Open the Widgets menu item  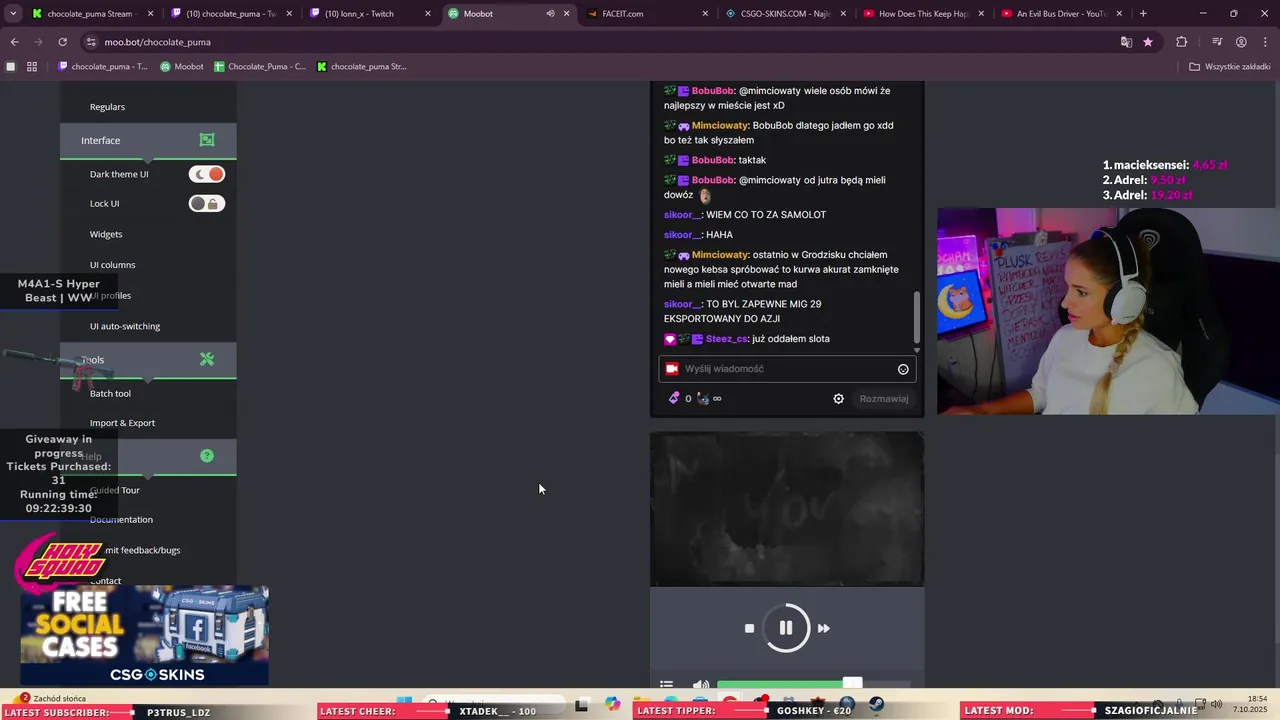point(106,234)
